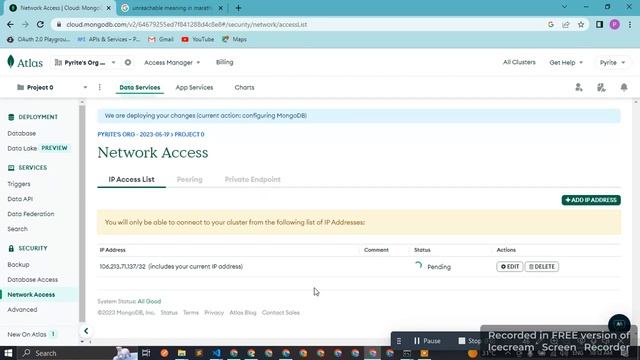Open Backup in sidebar

click(18, 264)
